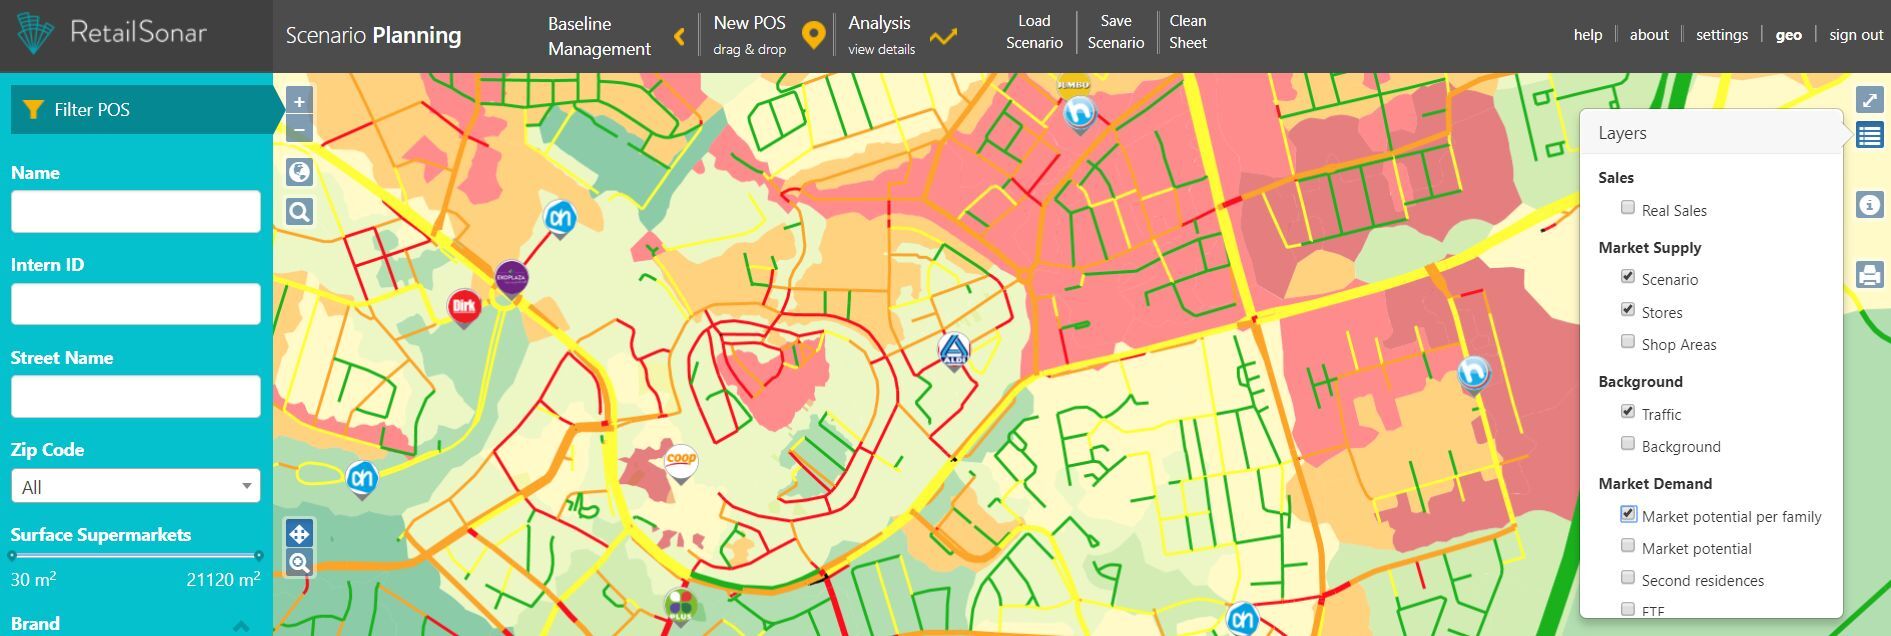Viewport: 1891px width, 636px height.
Task: Enable the Shop Areas checkbox
Action: (x=1628, y=342)
